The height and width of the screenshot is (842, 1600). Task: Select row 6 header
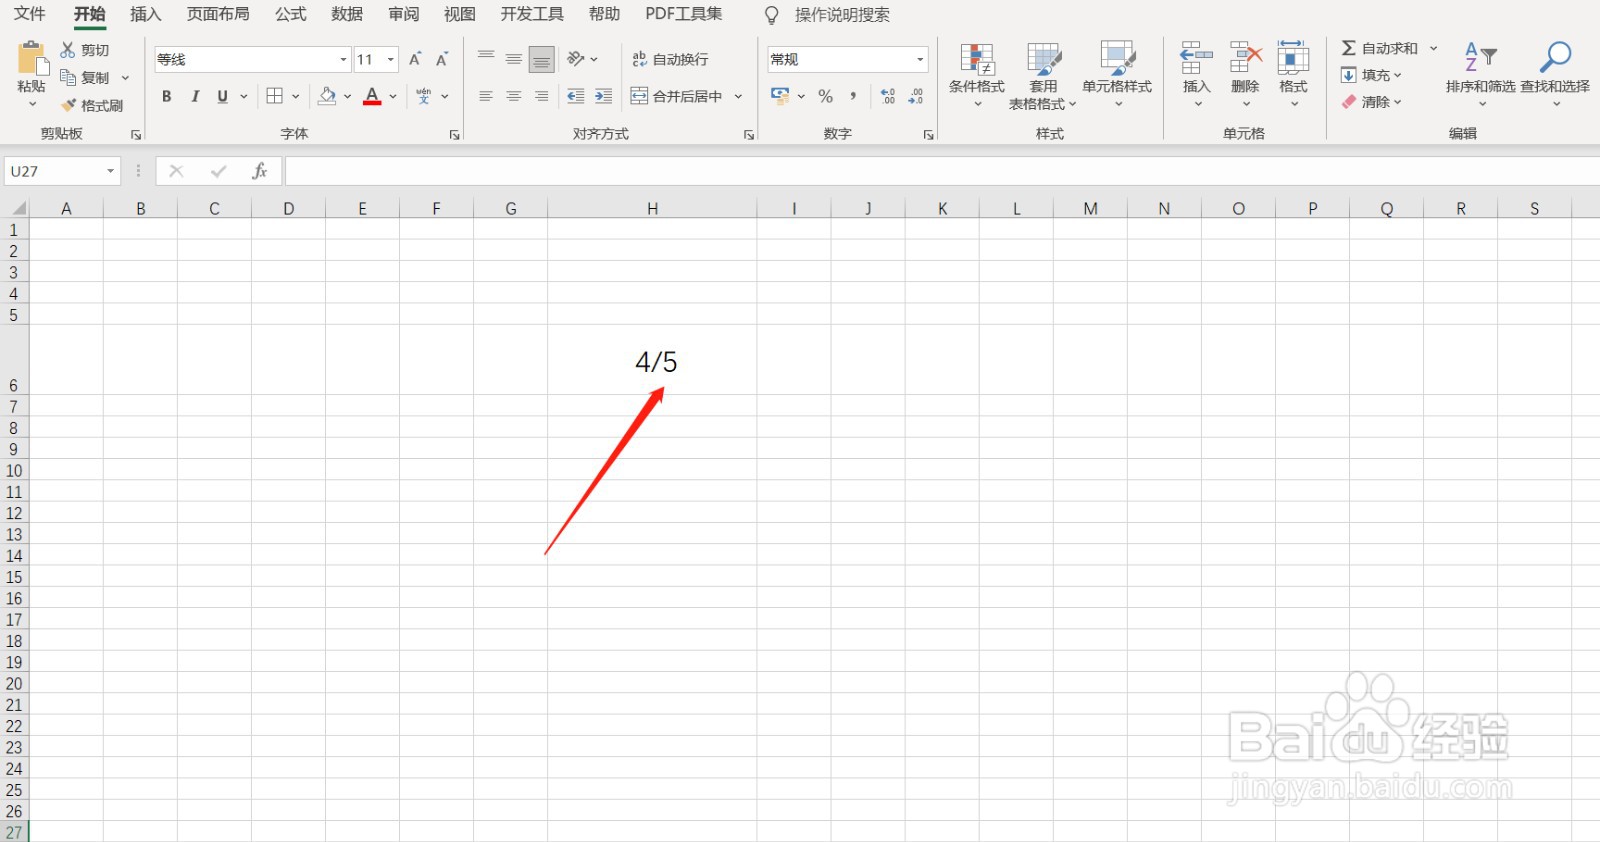point(14,360)
